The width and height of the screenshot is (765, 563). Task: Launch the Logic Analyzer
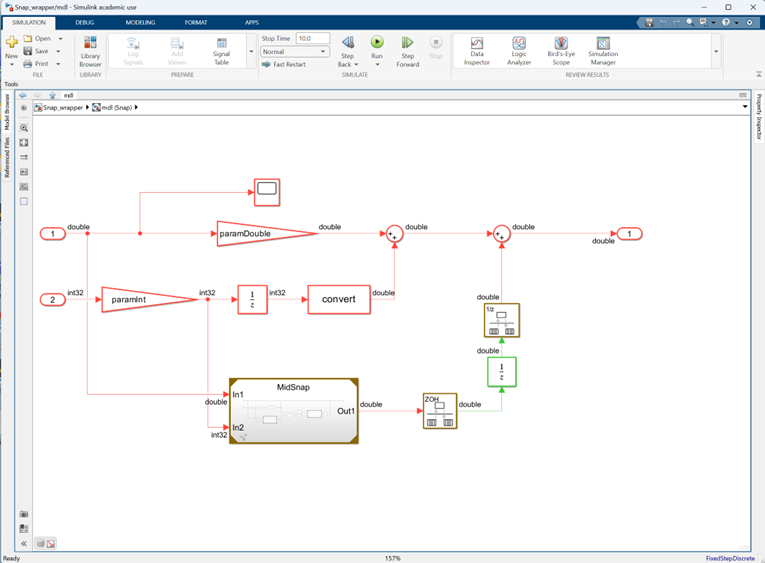(x=519, y=50)
